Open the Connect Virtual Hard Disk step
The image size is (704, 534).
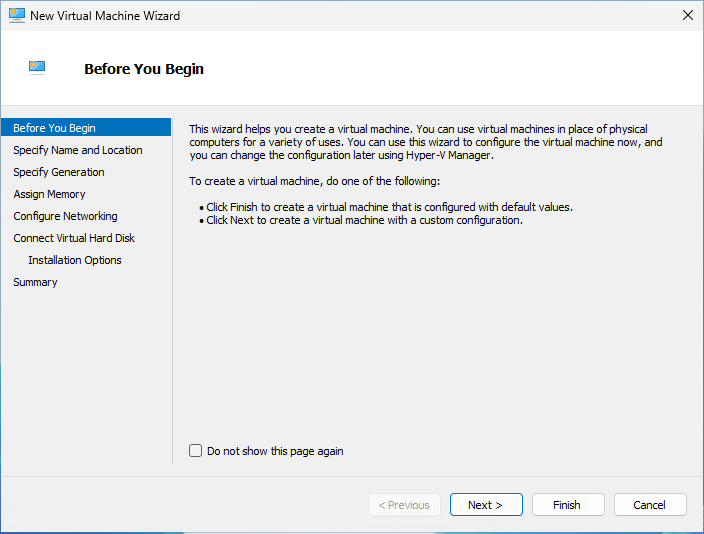pos(74,238)
